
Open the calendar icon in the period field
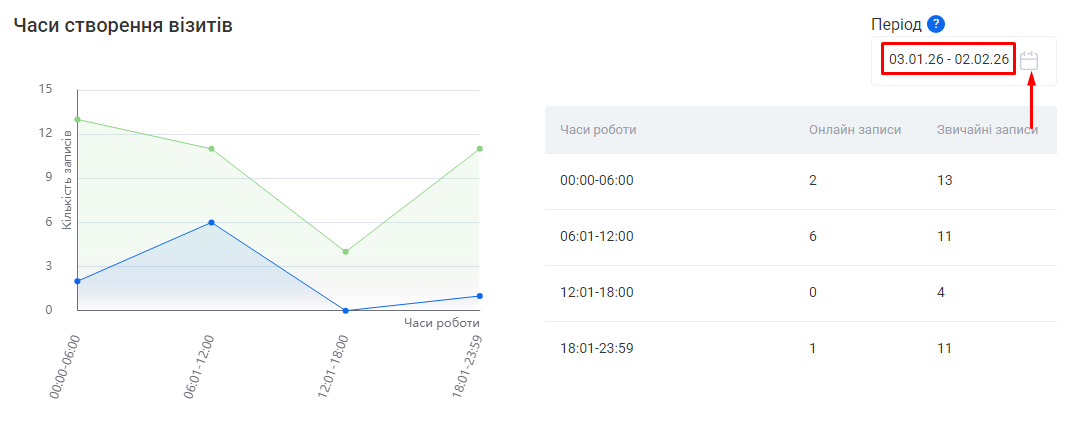point(1029,60)
